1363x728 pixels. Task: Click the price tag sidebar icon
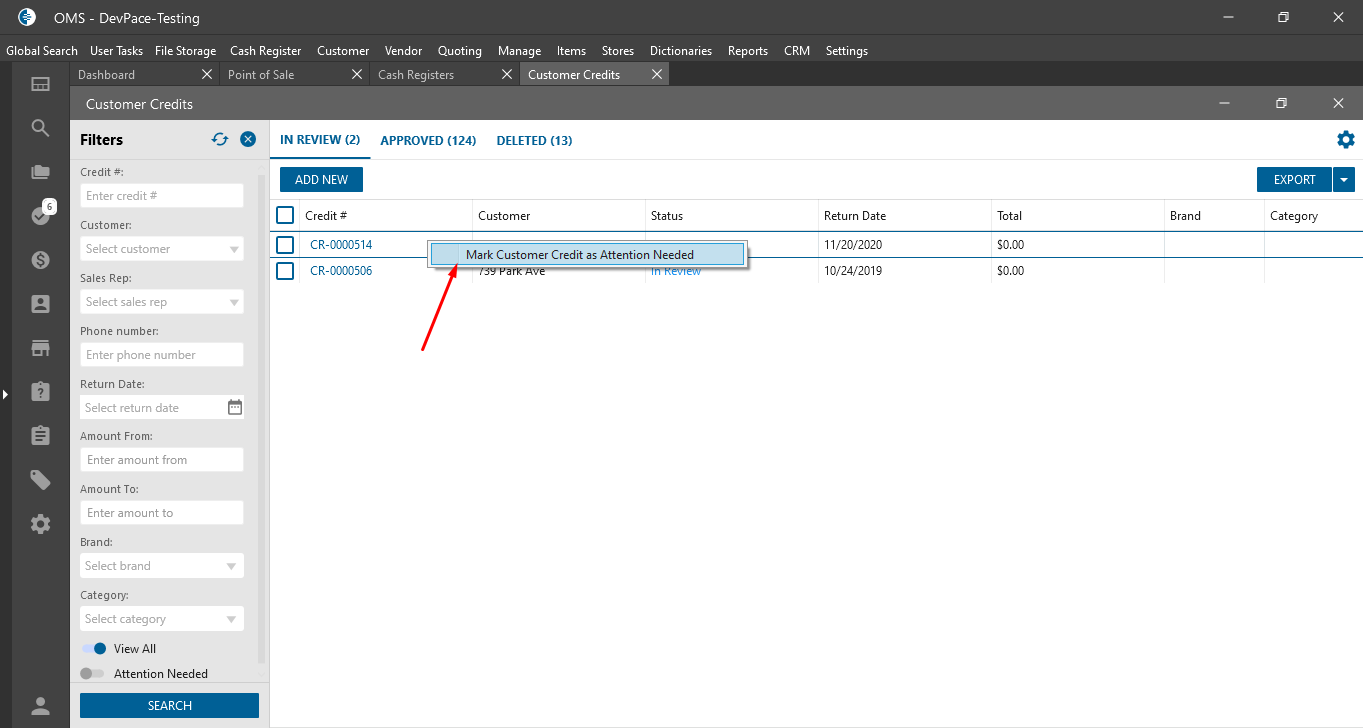[40, 480]
